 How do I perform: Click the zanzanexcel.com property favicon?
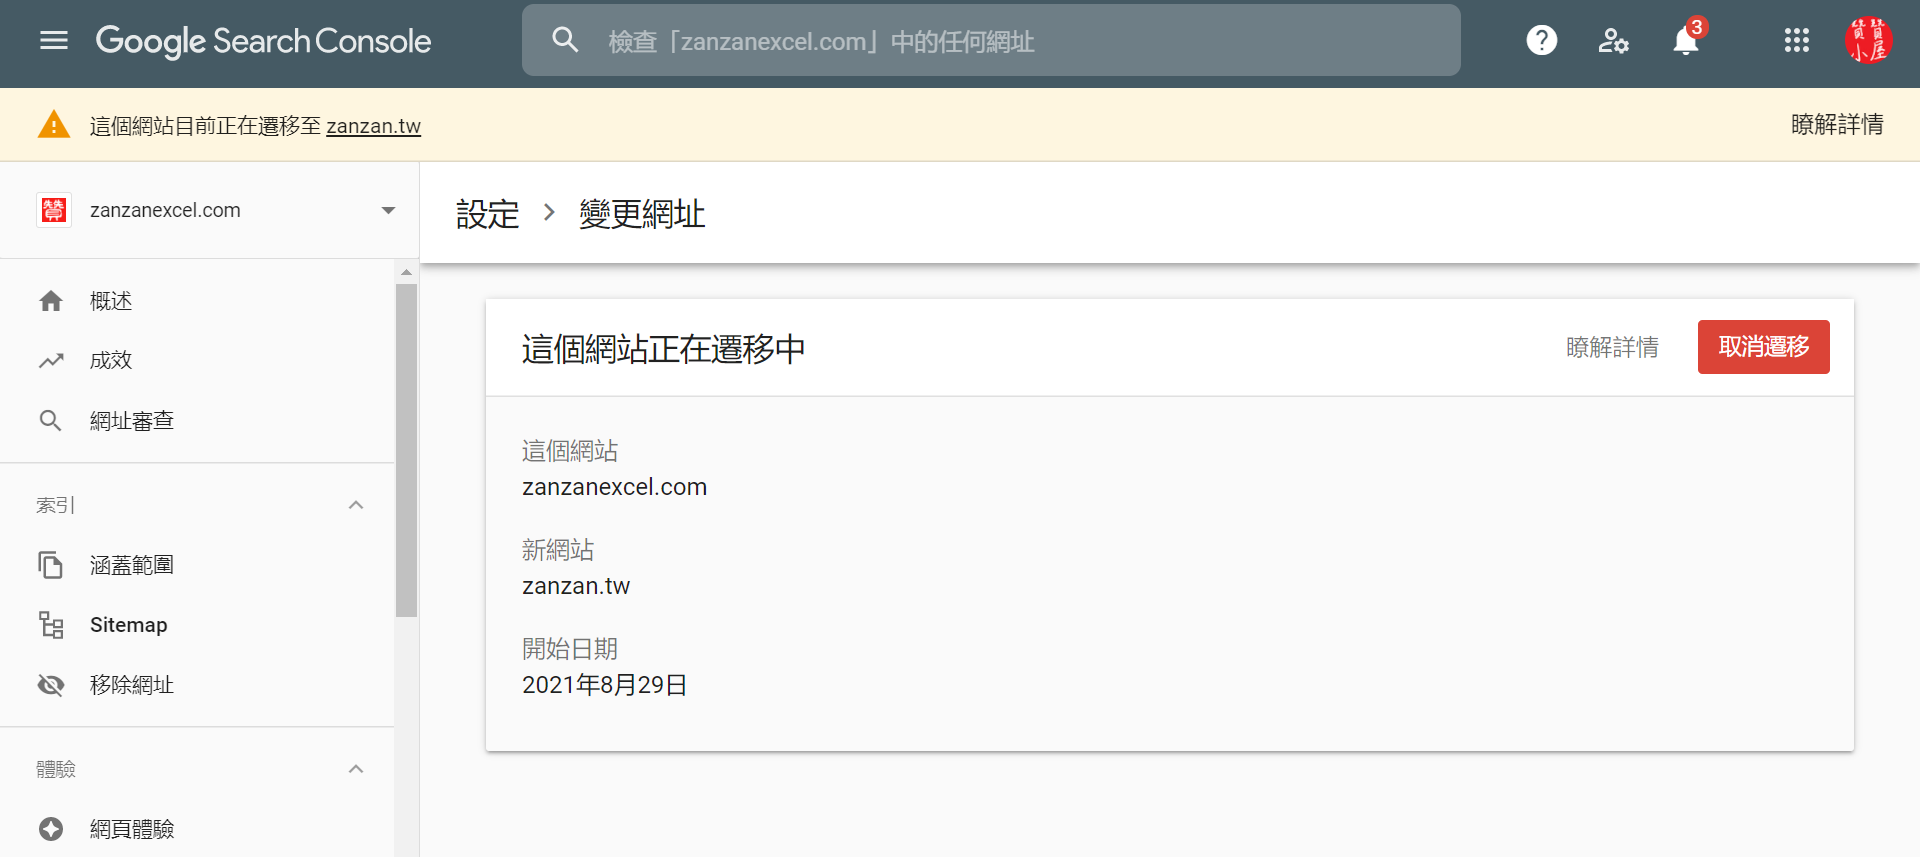[x=54, y=210]
